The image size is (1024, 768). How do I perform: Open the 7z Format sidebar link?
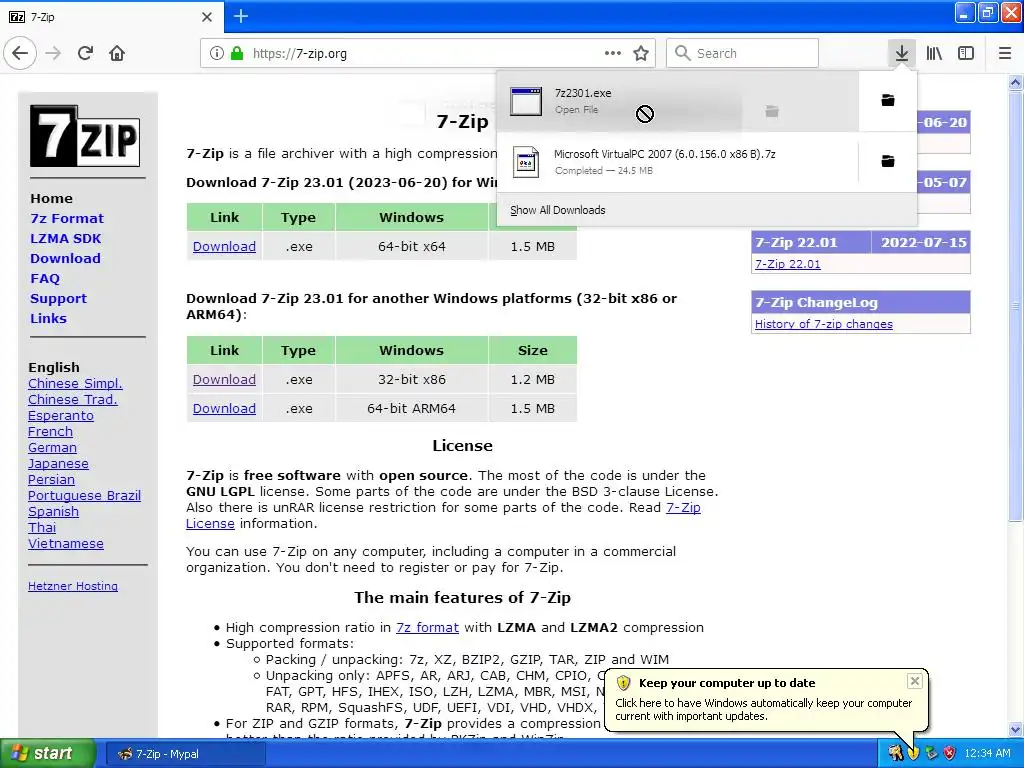point(67,219)
